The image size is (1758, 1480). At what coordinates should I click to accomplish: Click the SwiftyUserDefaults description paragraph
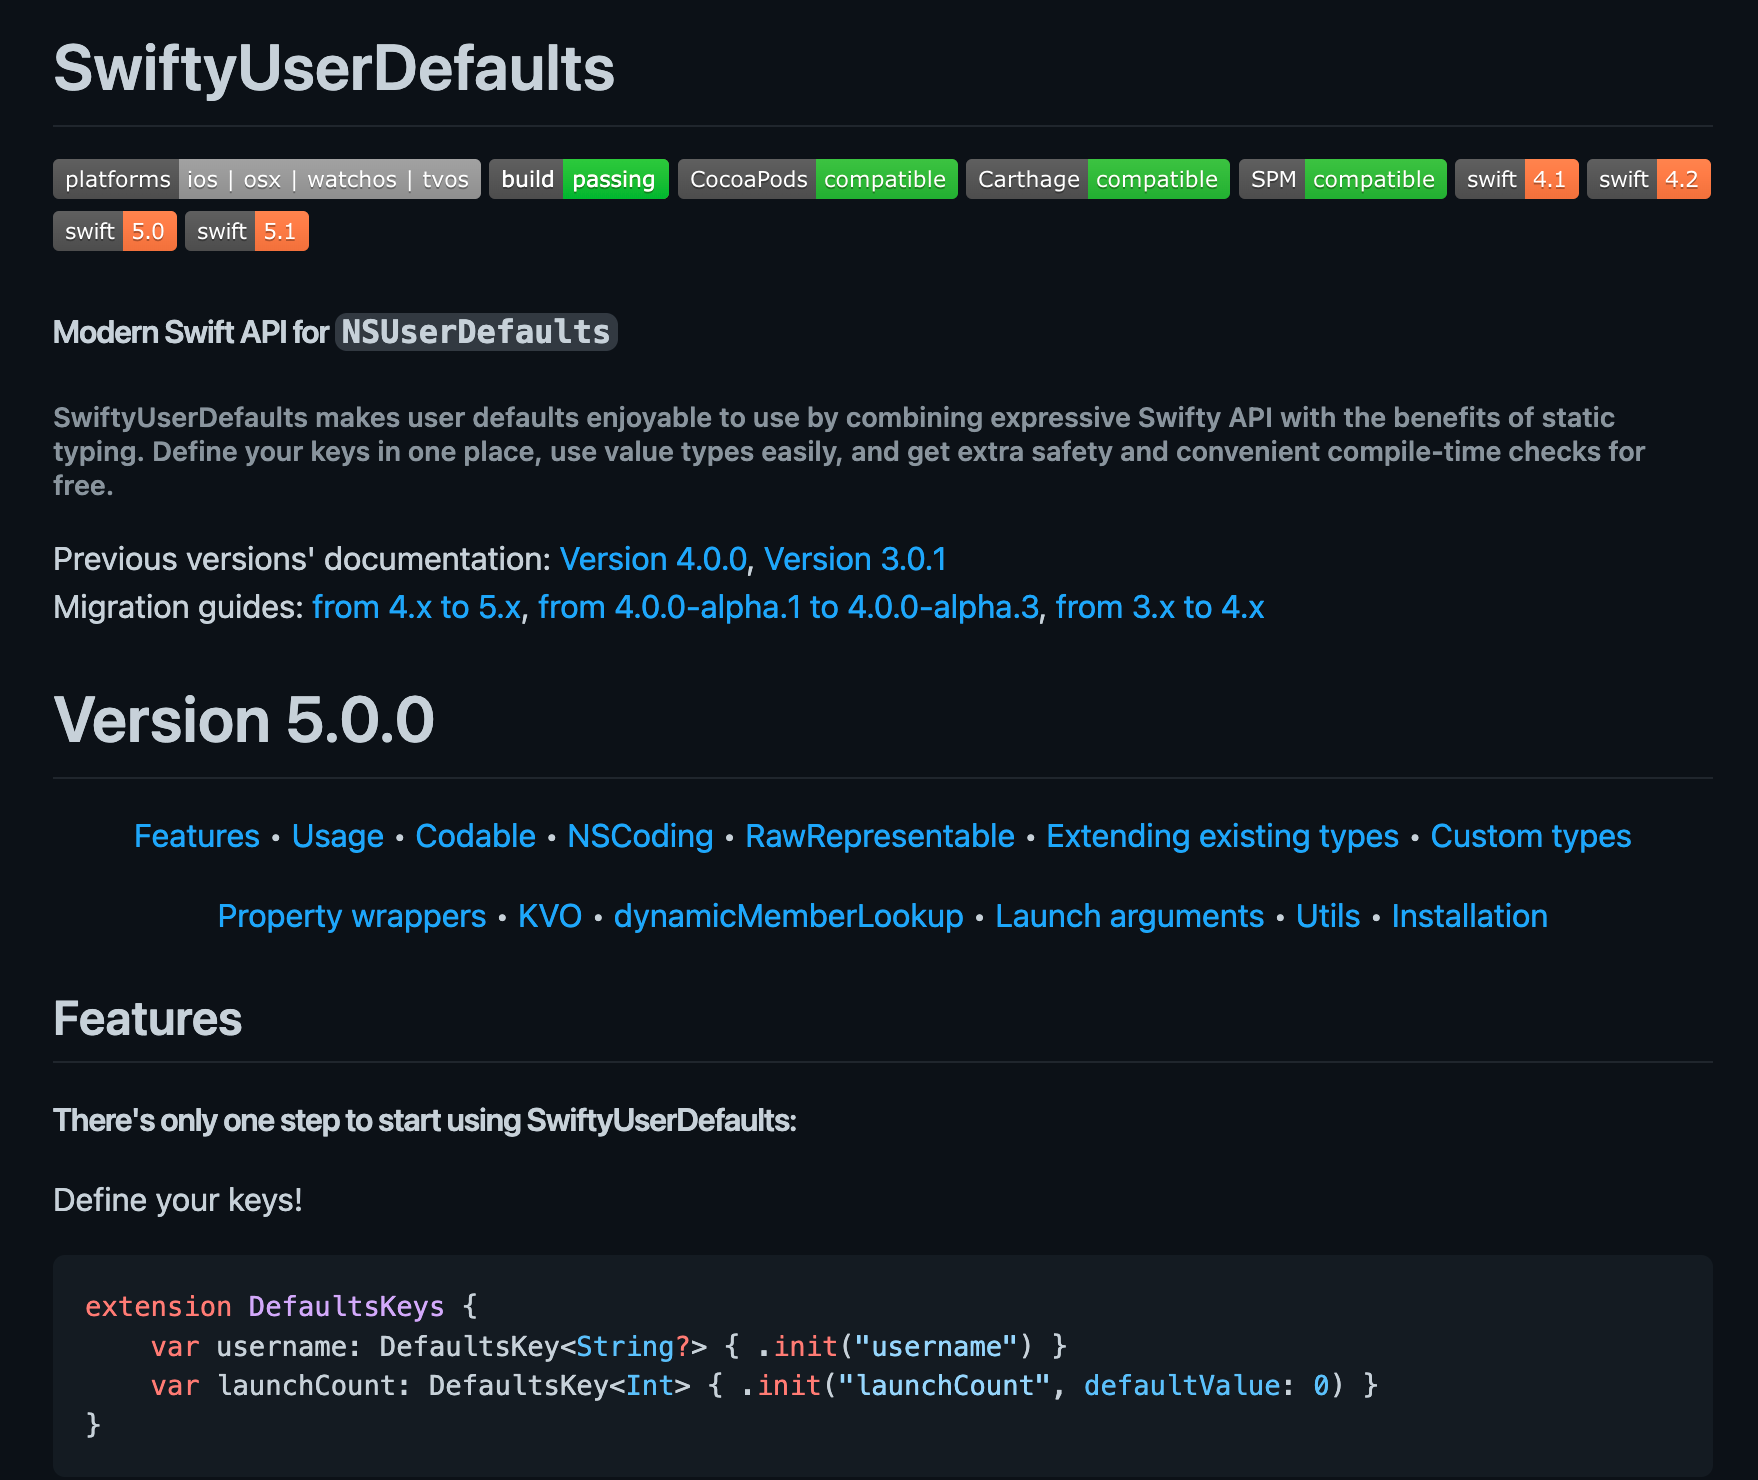click(849, 451)
